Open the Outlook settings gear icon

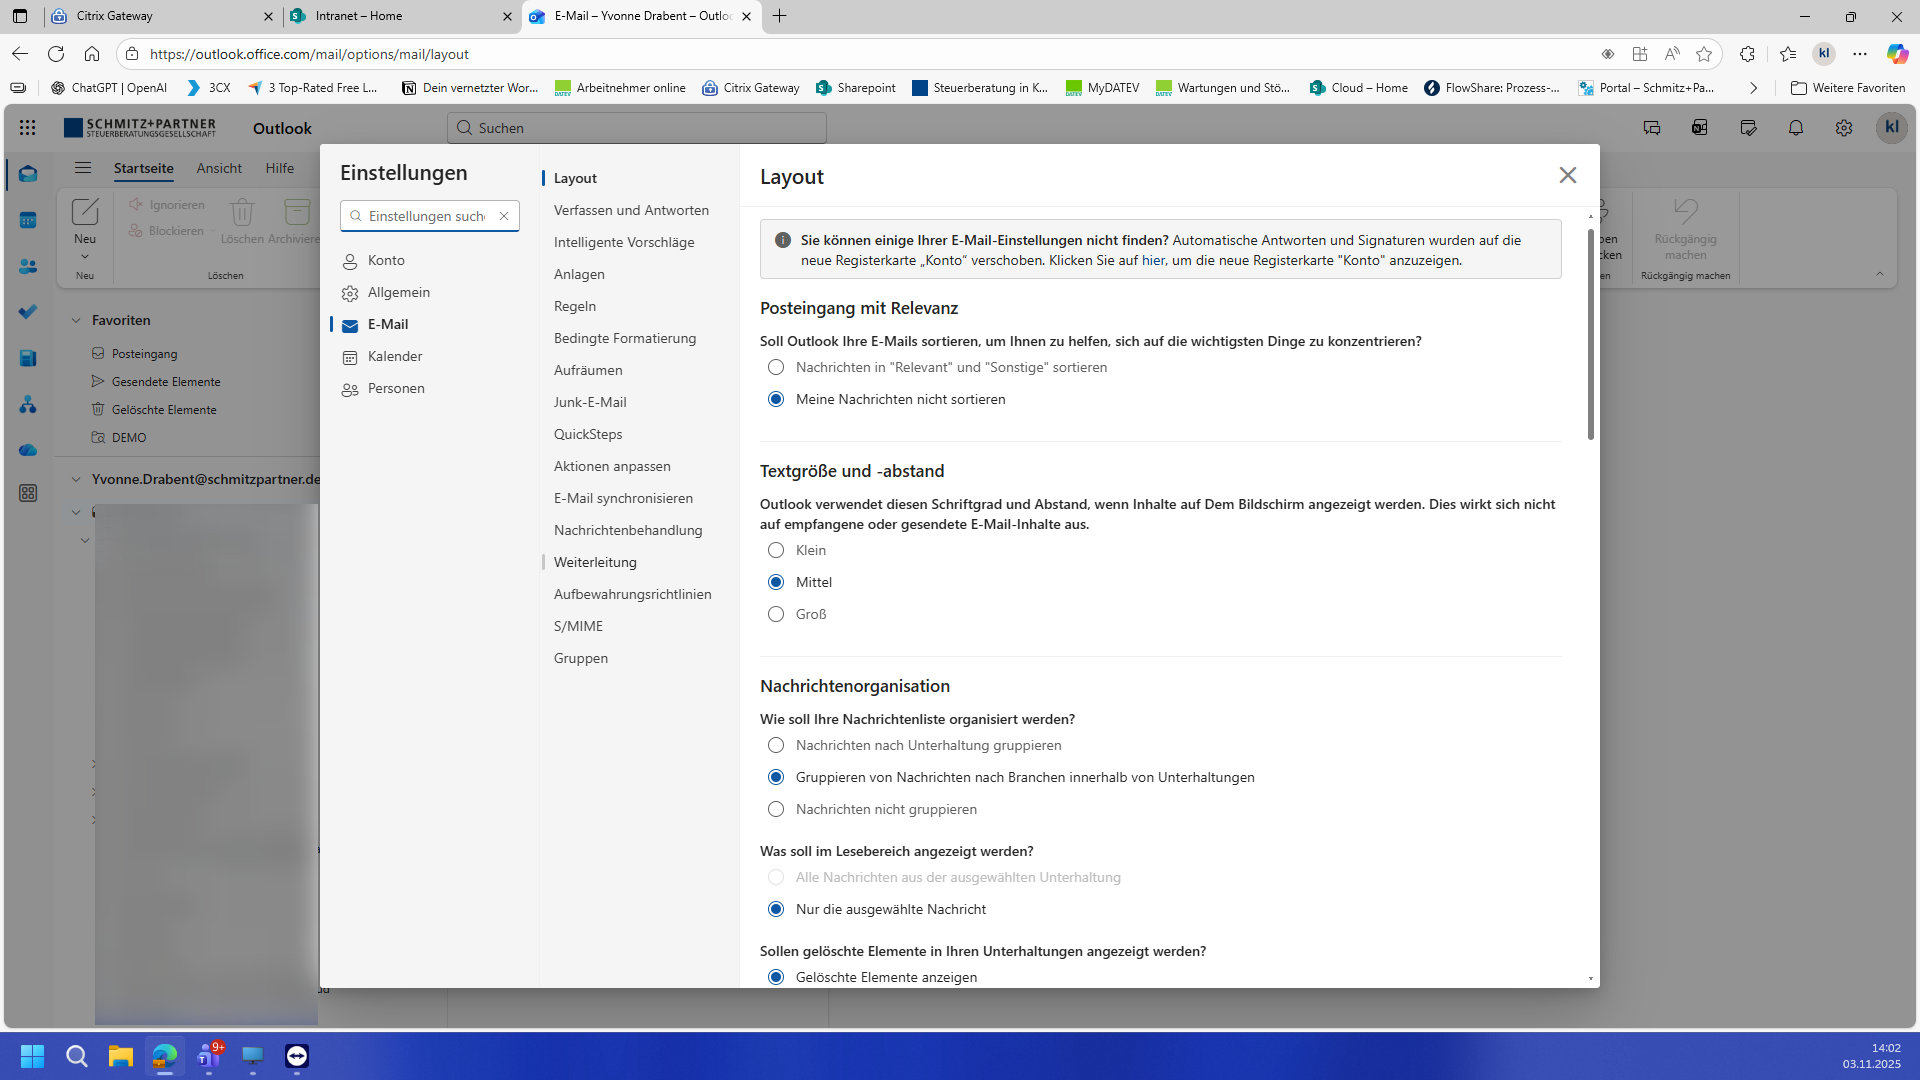point(1844,128)
